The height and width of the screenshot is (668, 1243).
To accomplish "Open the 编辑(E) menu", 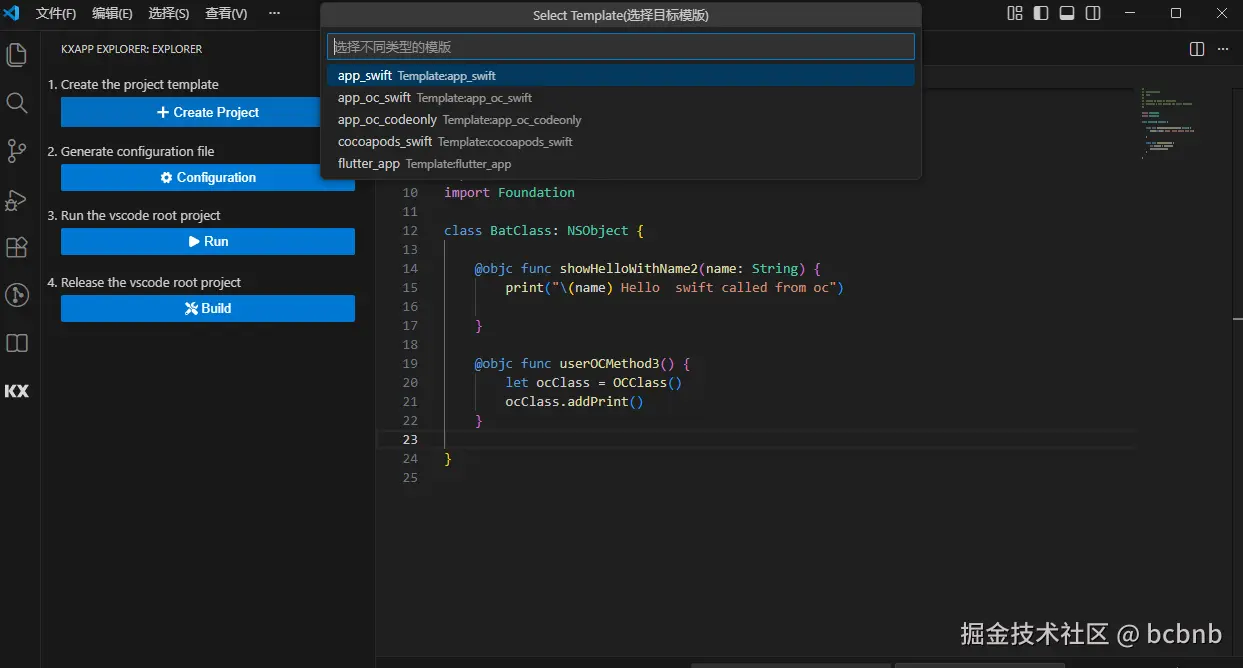I will (112, 14).
